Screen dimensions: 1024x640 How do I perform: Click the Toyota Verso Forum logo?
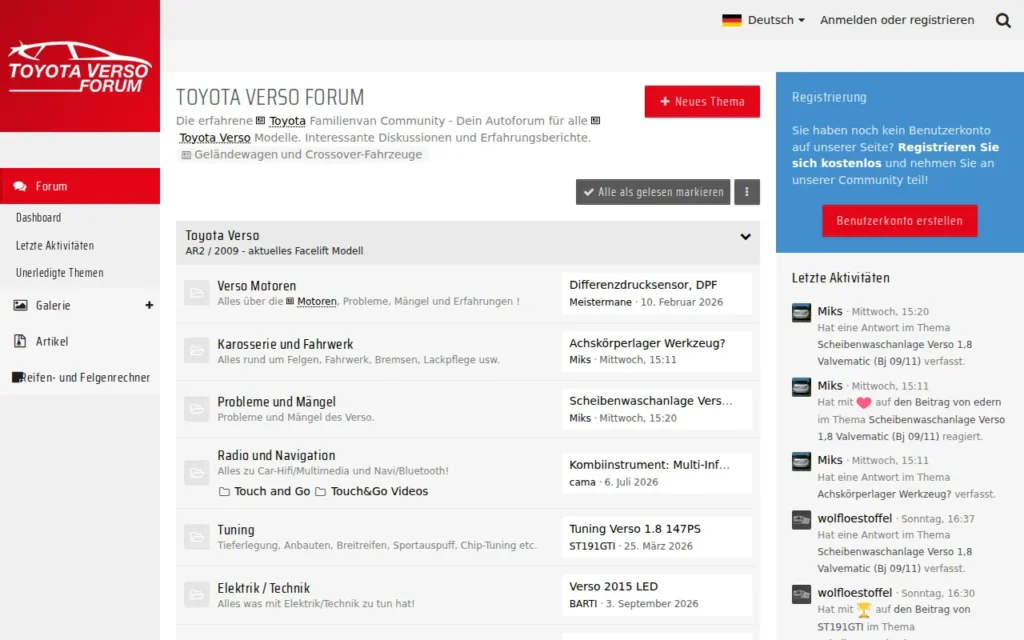click(x=80, y=67)
